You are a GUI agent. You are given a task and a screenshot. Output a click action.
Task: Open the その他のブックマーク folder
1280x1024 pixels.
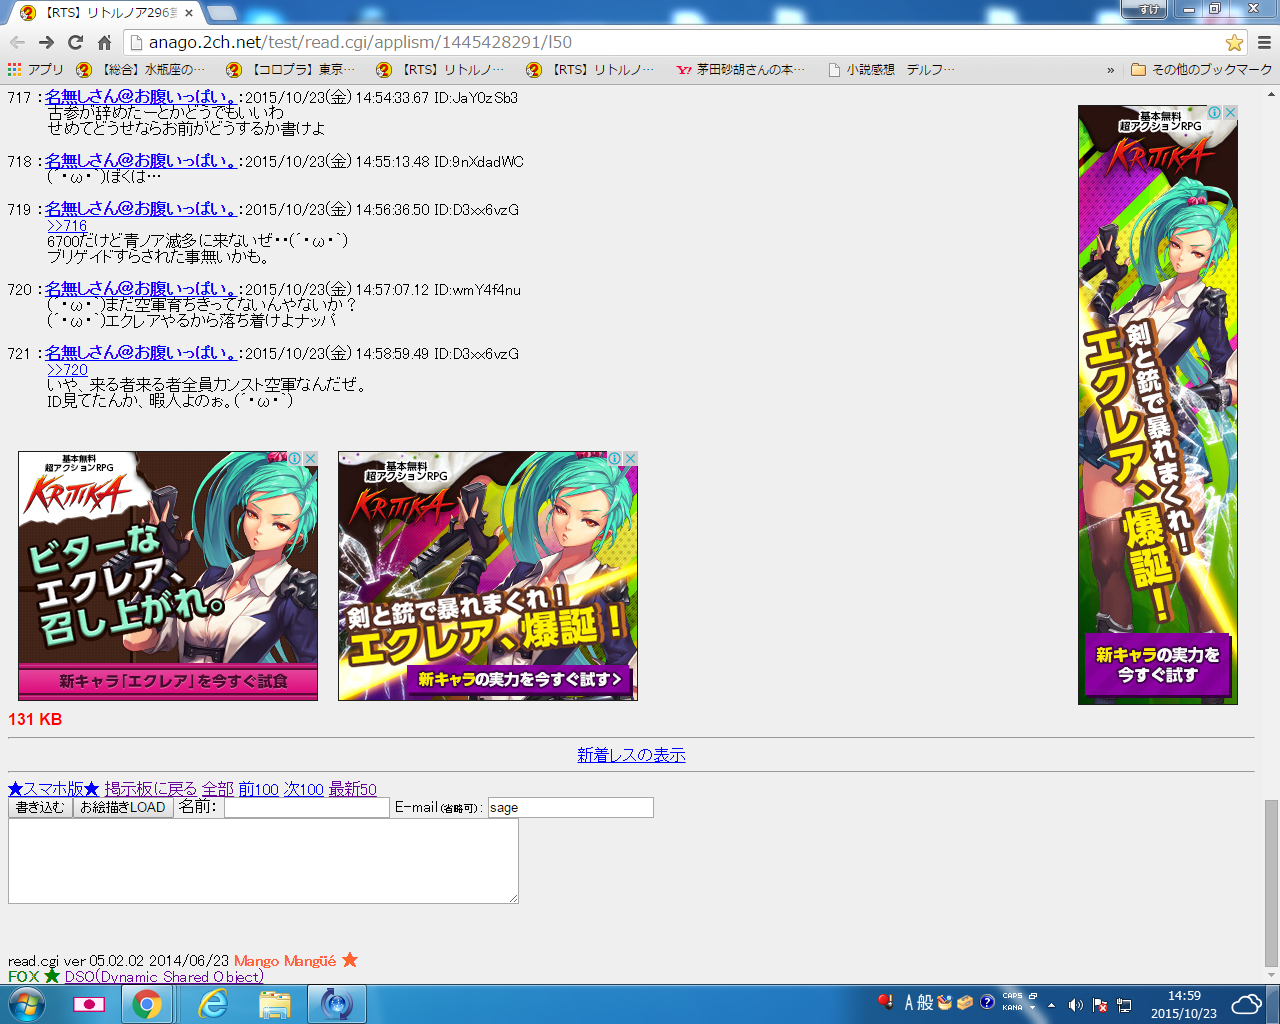[1201, 69]
